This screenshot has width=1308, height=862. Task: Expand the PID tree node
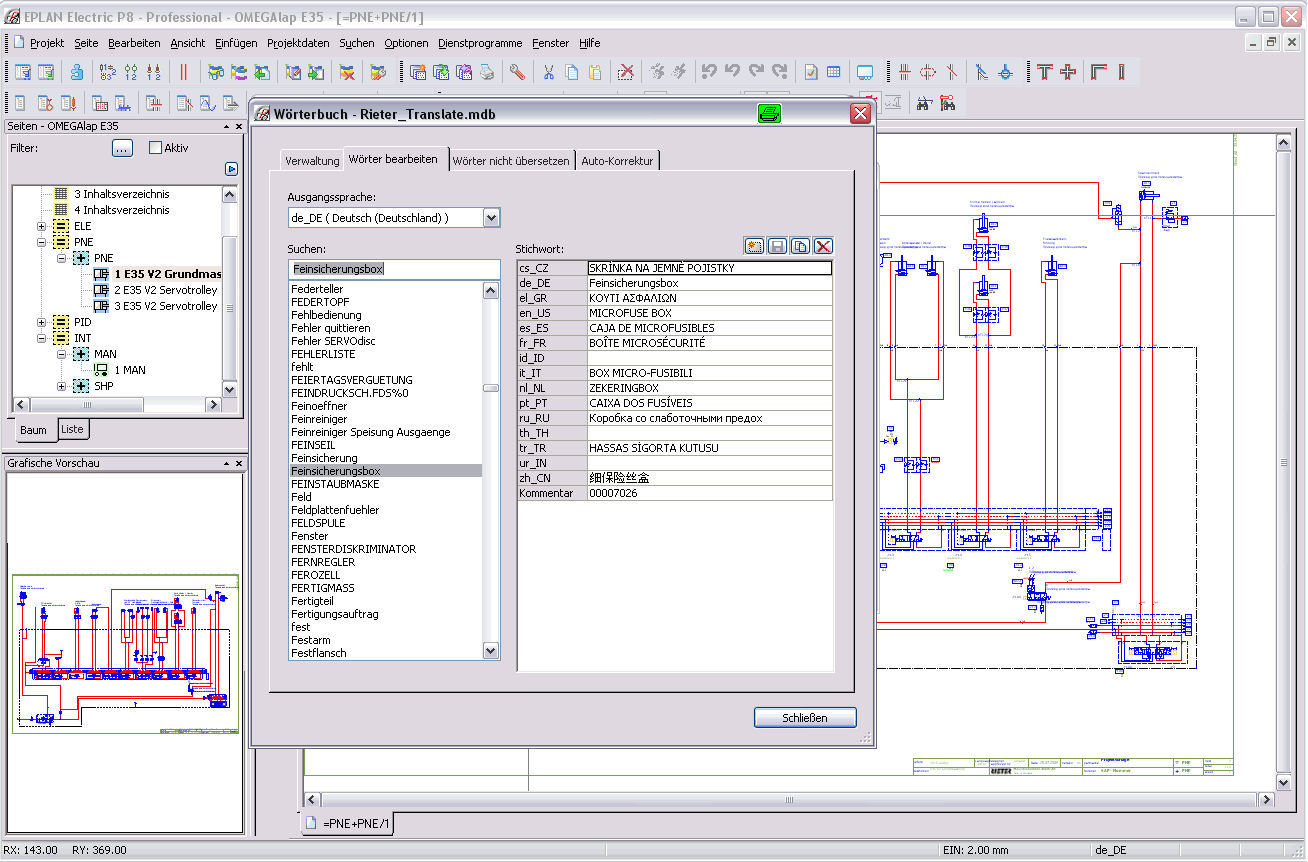point(42,322)
